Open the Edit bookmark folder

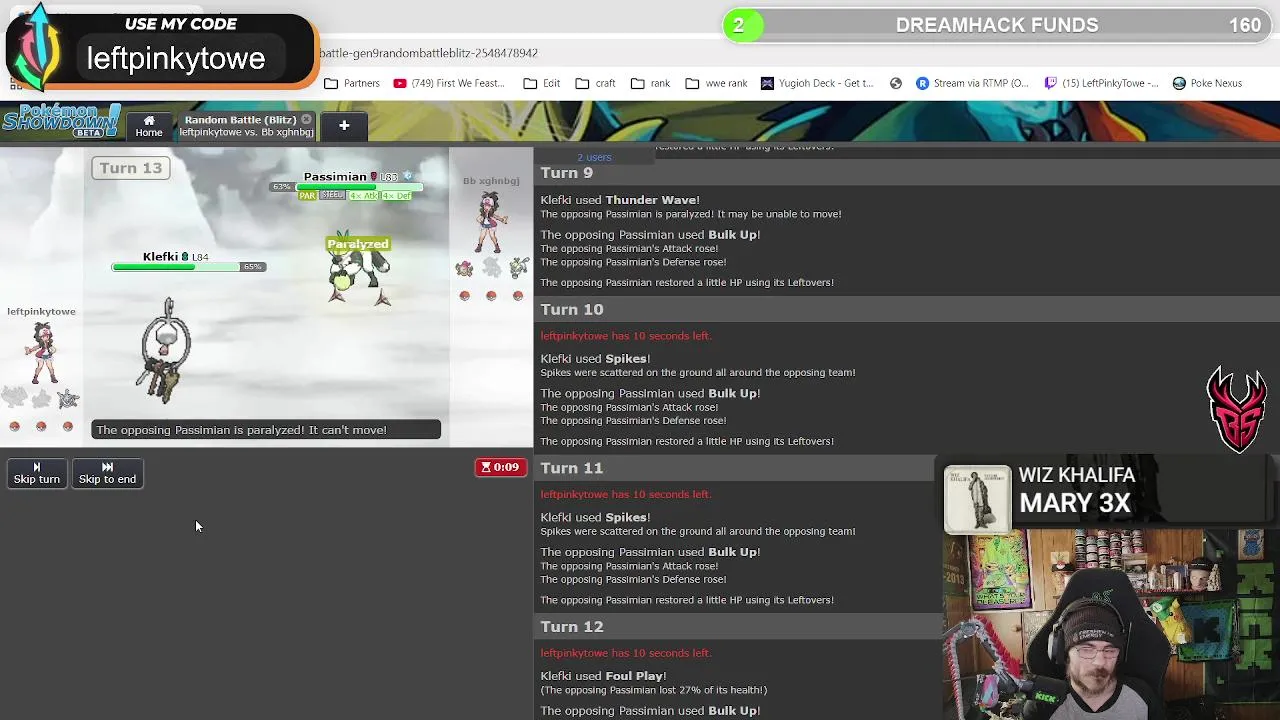[x=542, y=83]
